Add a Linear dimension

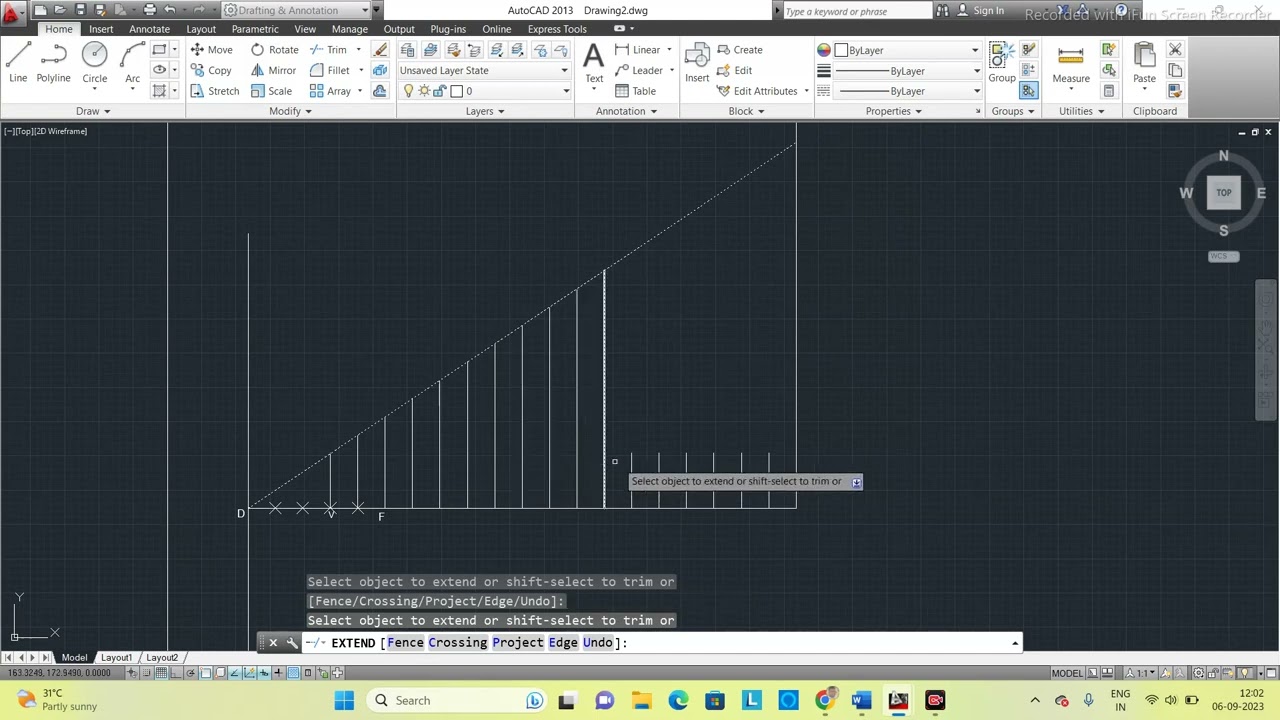pyautogui.click(x=638, y=50)
